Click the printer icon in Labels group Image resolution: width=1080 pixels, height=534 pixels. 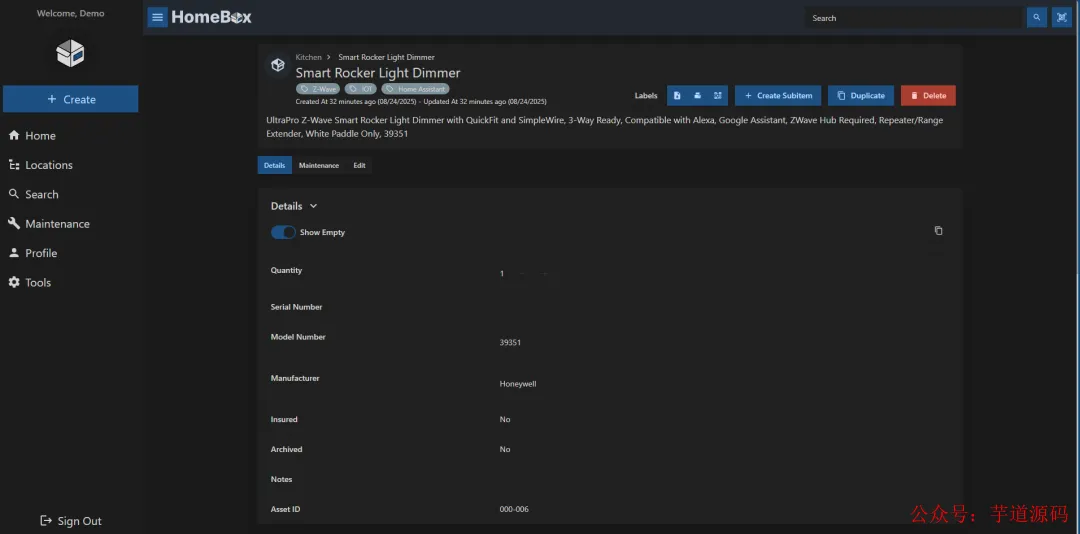pos(697,96)
